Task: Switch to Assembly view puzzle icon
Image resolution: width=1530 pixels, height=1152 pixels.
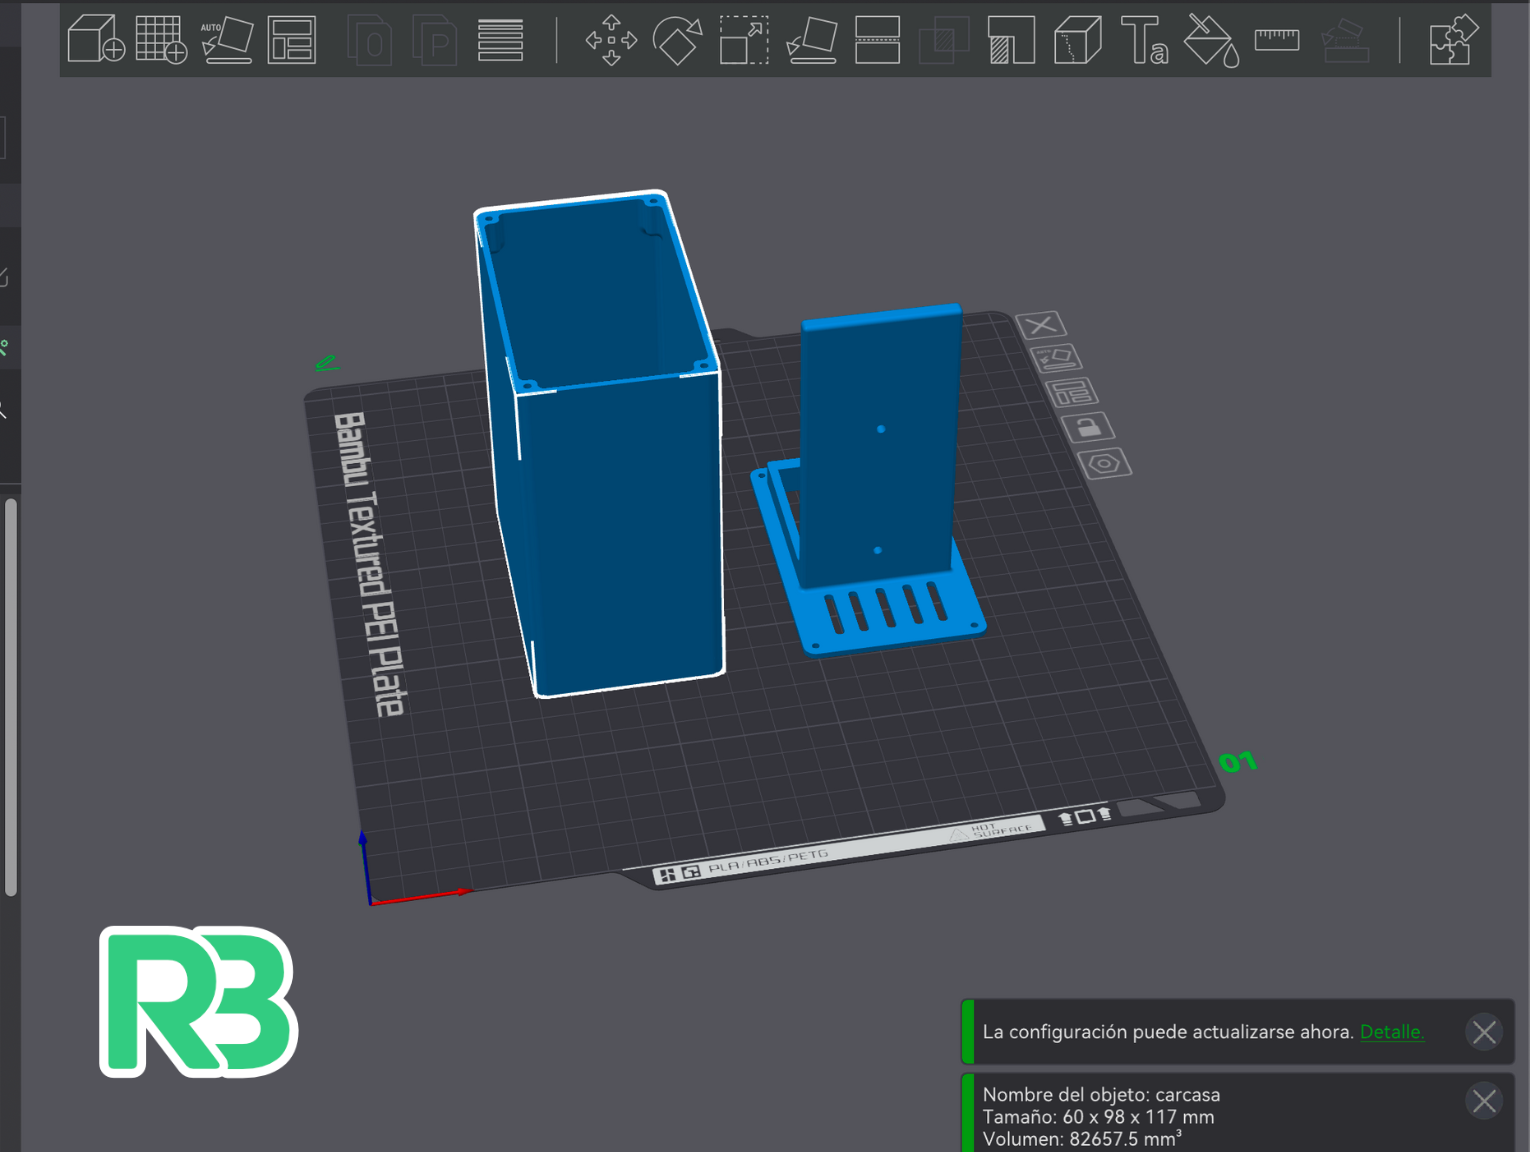Action: coord(1453,40)
